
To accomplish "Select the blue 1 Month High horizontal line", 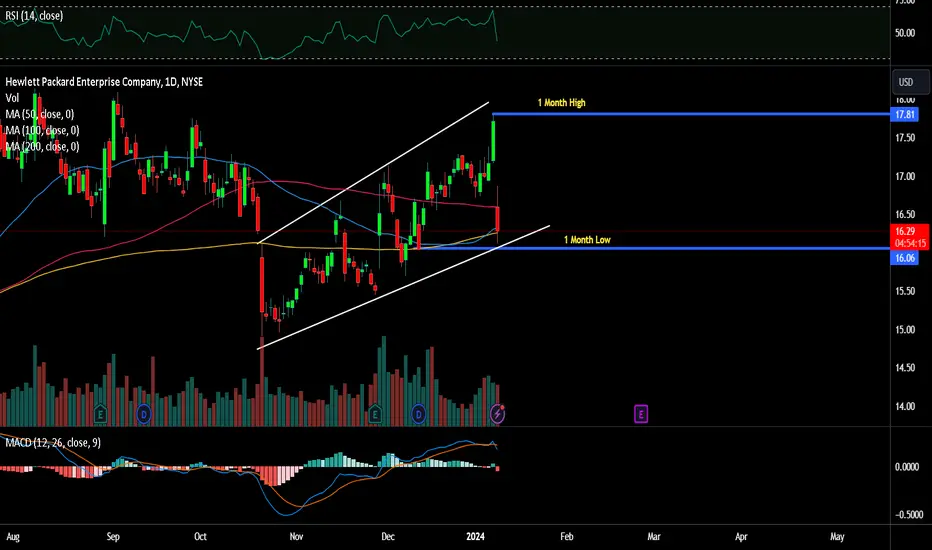I will click(x=689, y=114).
